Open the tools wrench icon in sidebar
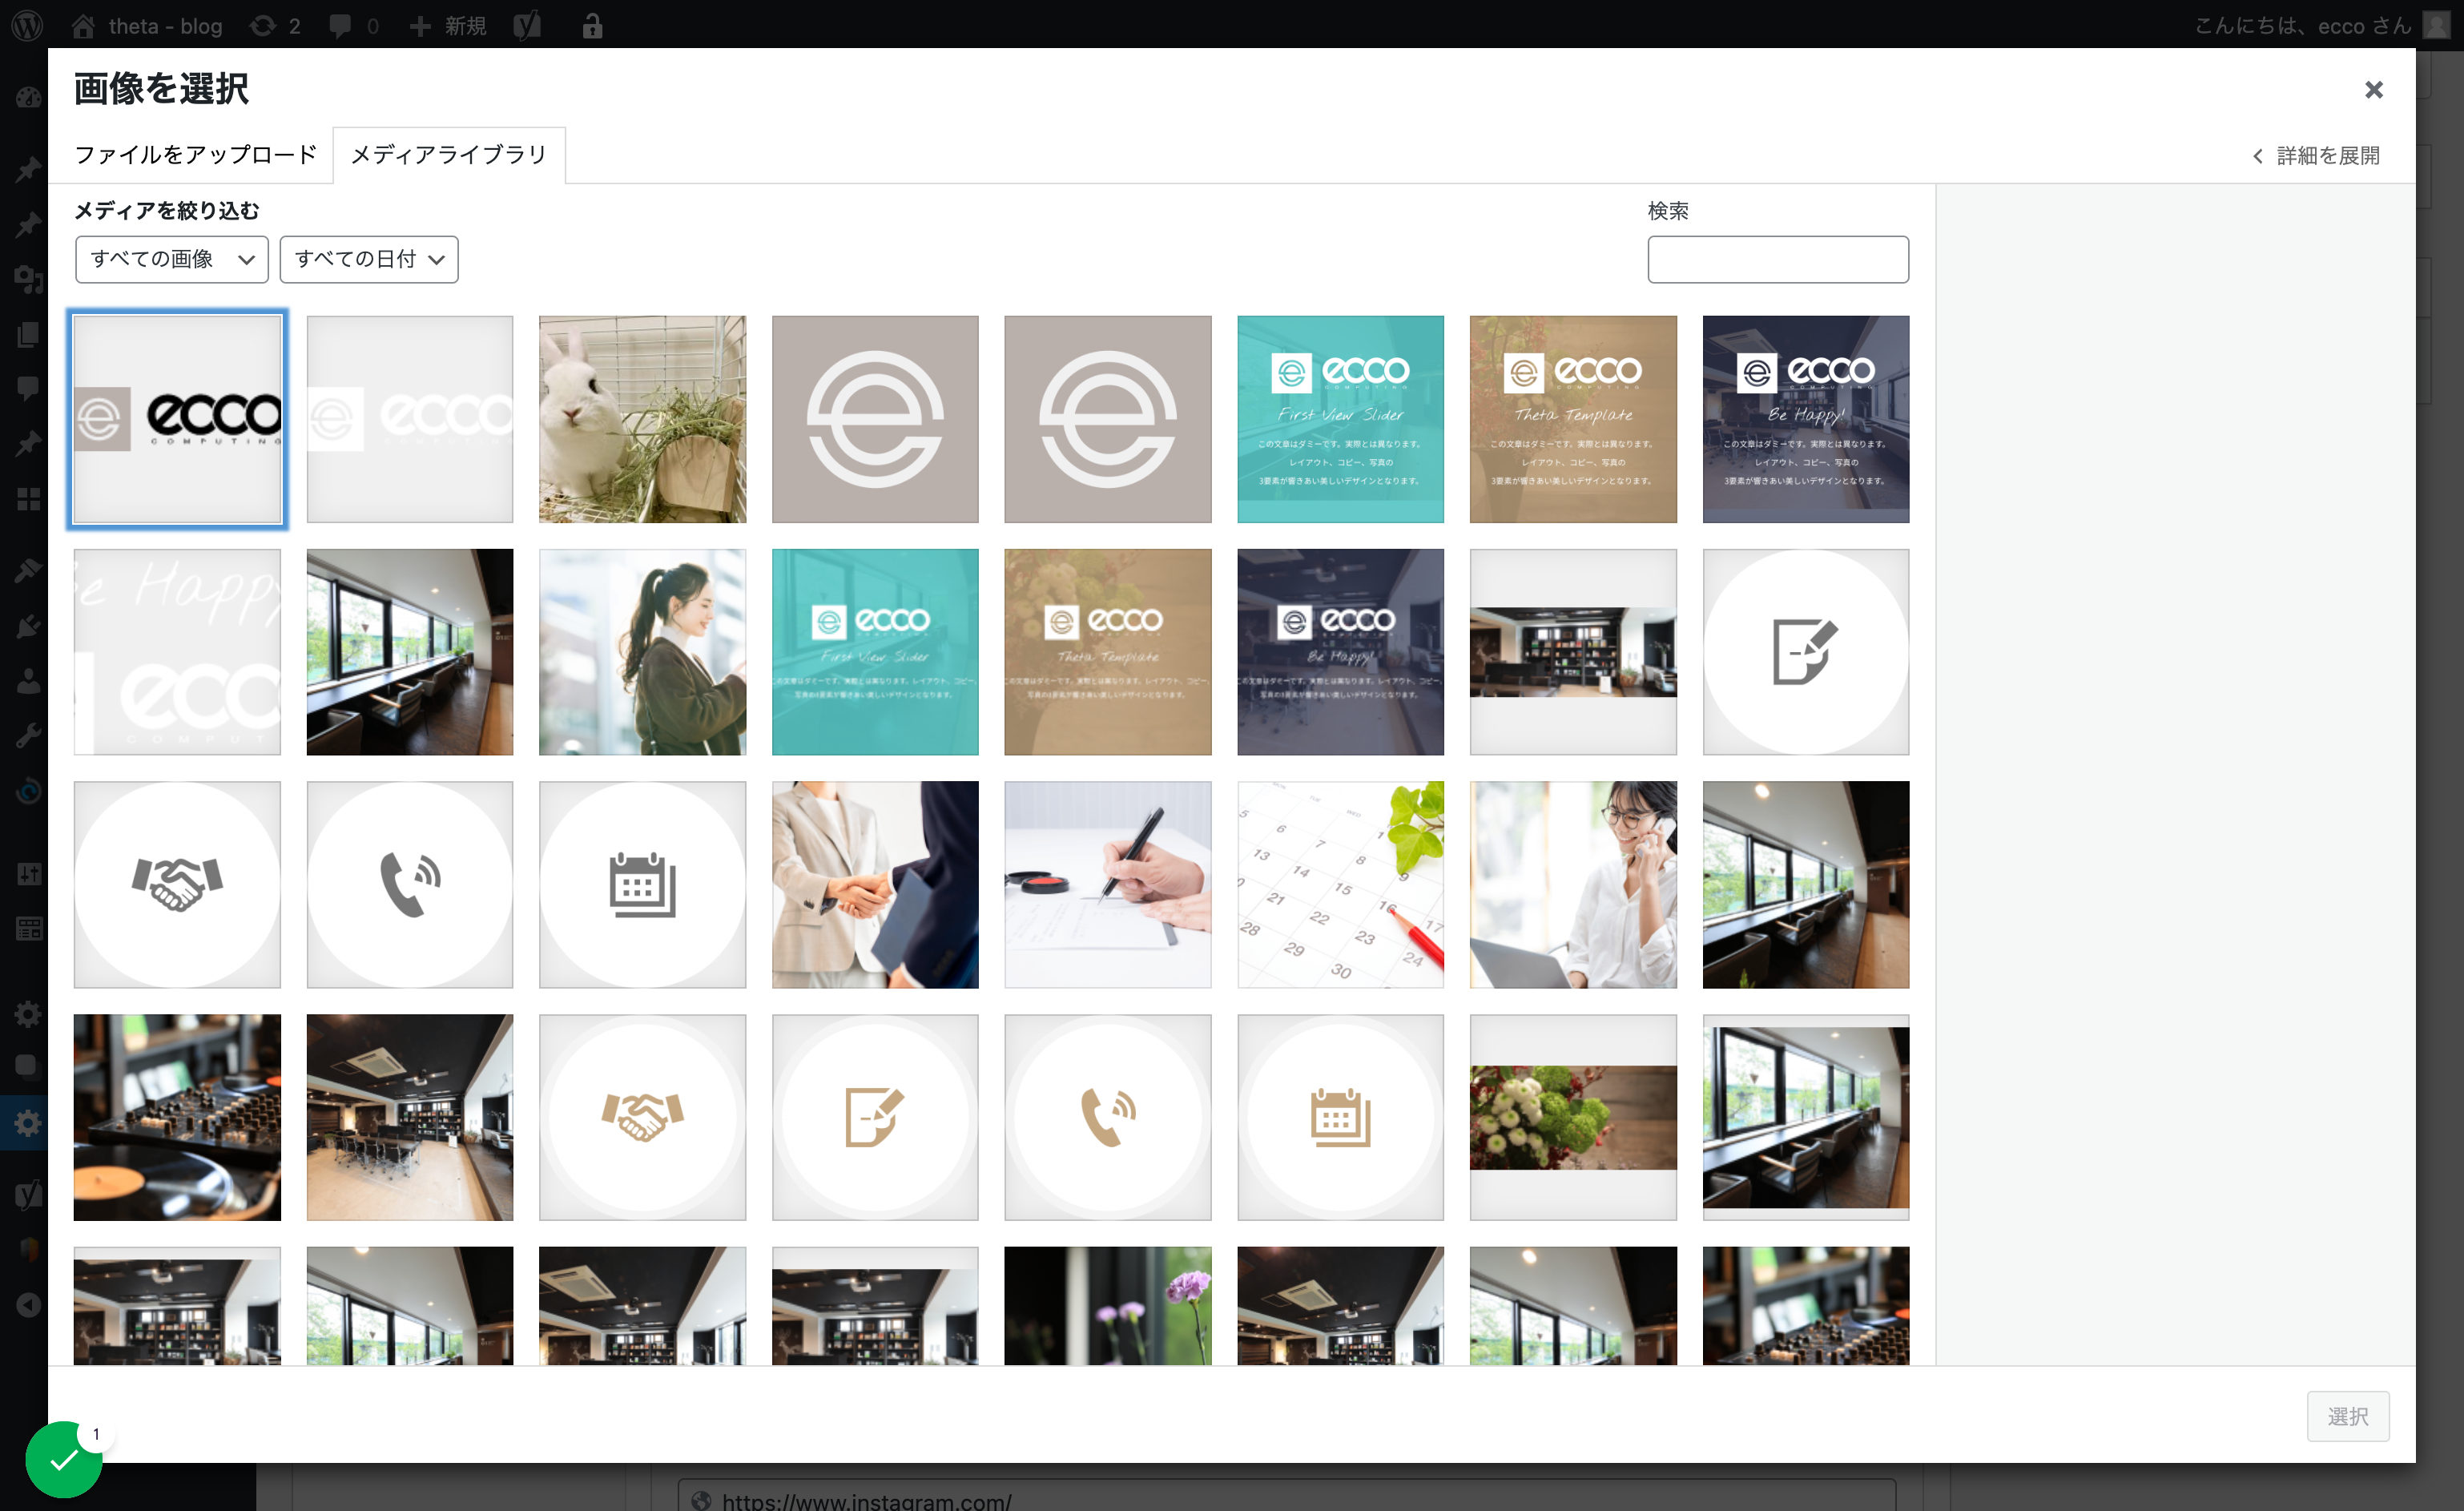 tap(28, 736)
